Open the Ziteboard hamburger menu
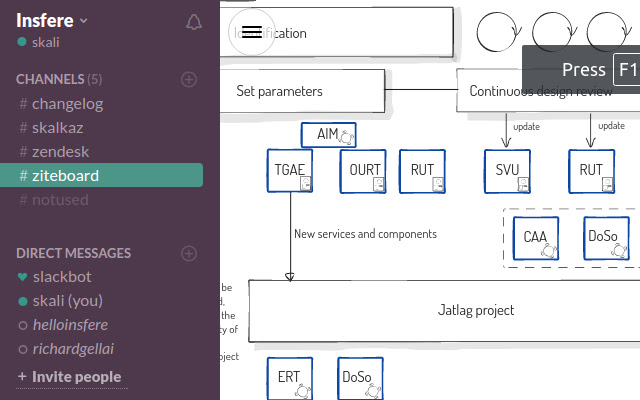640x400 pixels. click(x=252, y=32)
